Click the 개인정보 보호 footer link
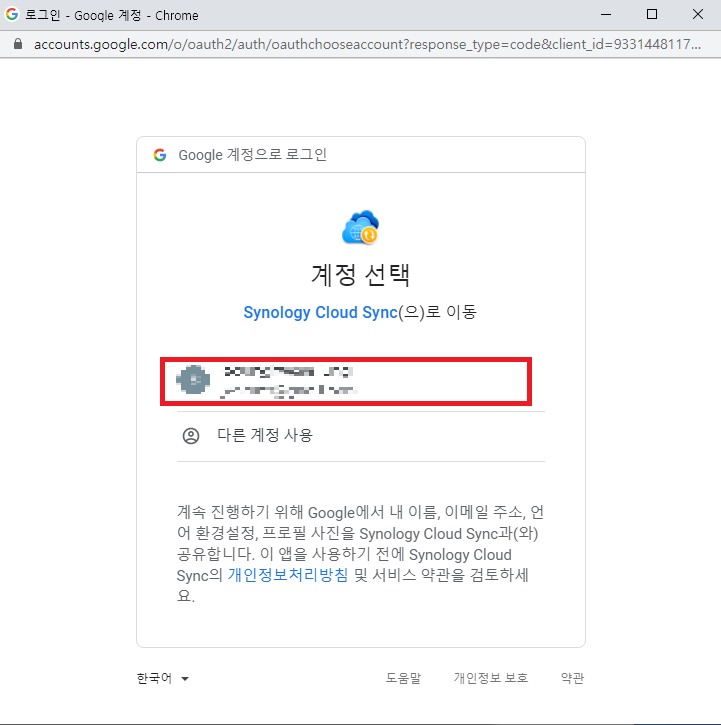Image resolution: width=721 pixels, height=725 pixels. [491, 678]
